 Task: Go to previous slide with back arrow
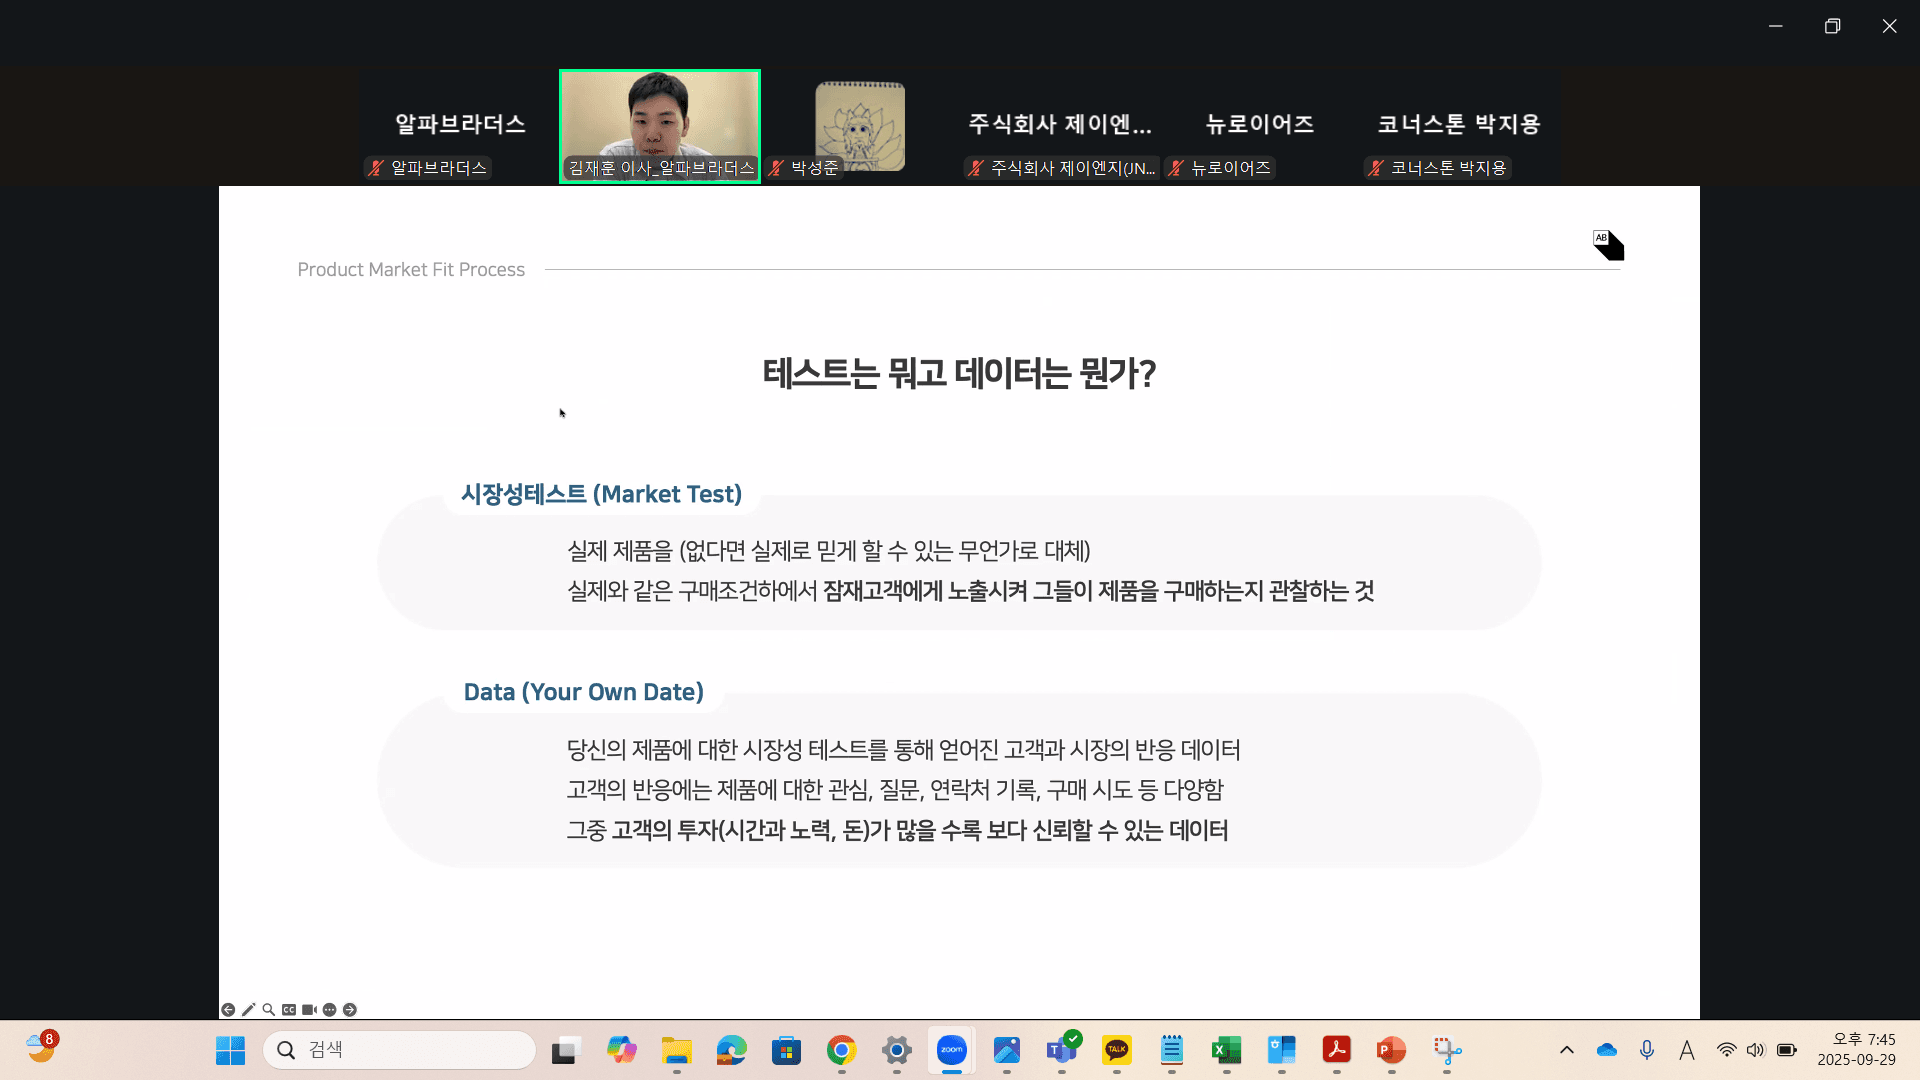(x=228, y=1010)
